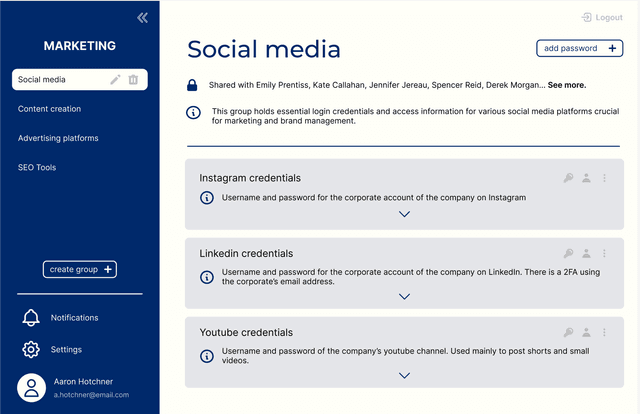Click the add password button
The image size is (640, 414).
click(x=579, y=48)
